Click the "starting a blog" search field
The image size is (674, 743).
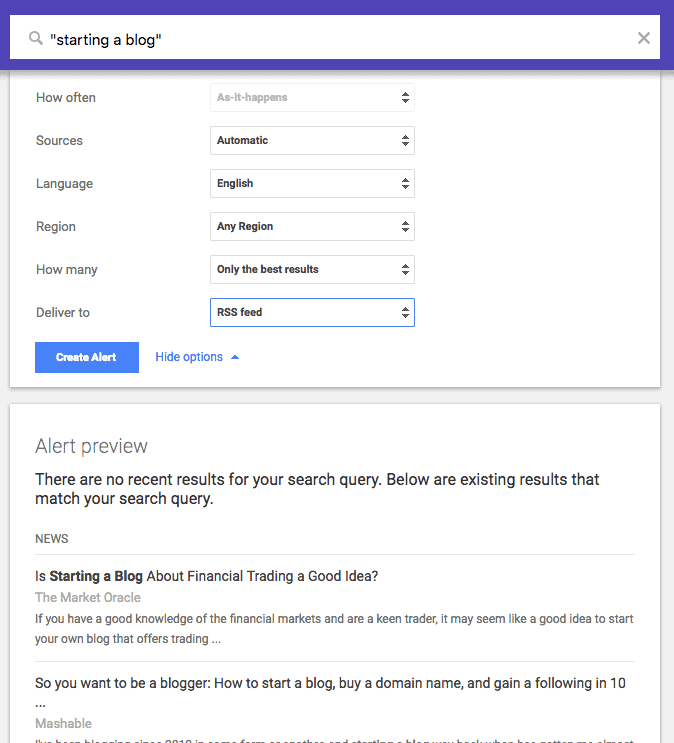[x=335, y=37]
